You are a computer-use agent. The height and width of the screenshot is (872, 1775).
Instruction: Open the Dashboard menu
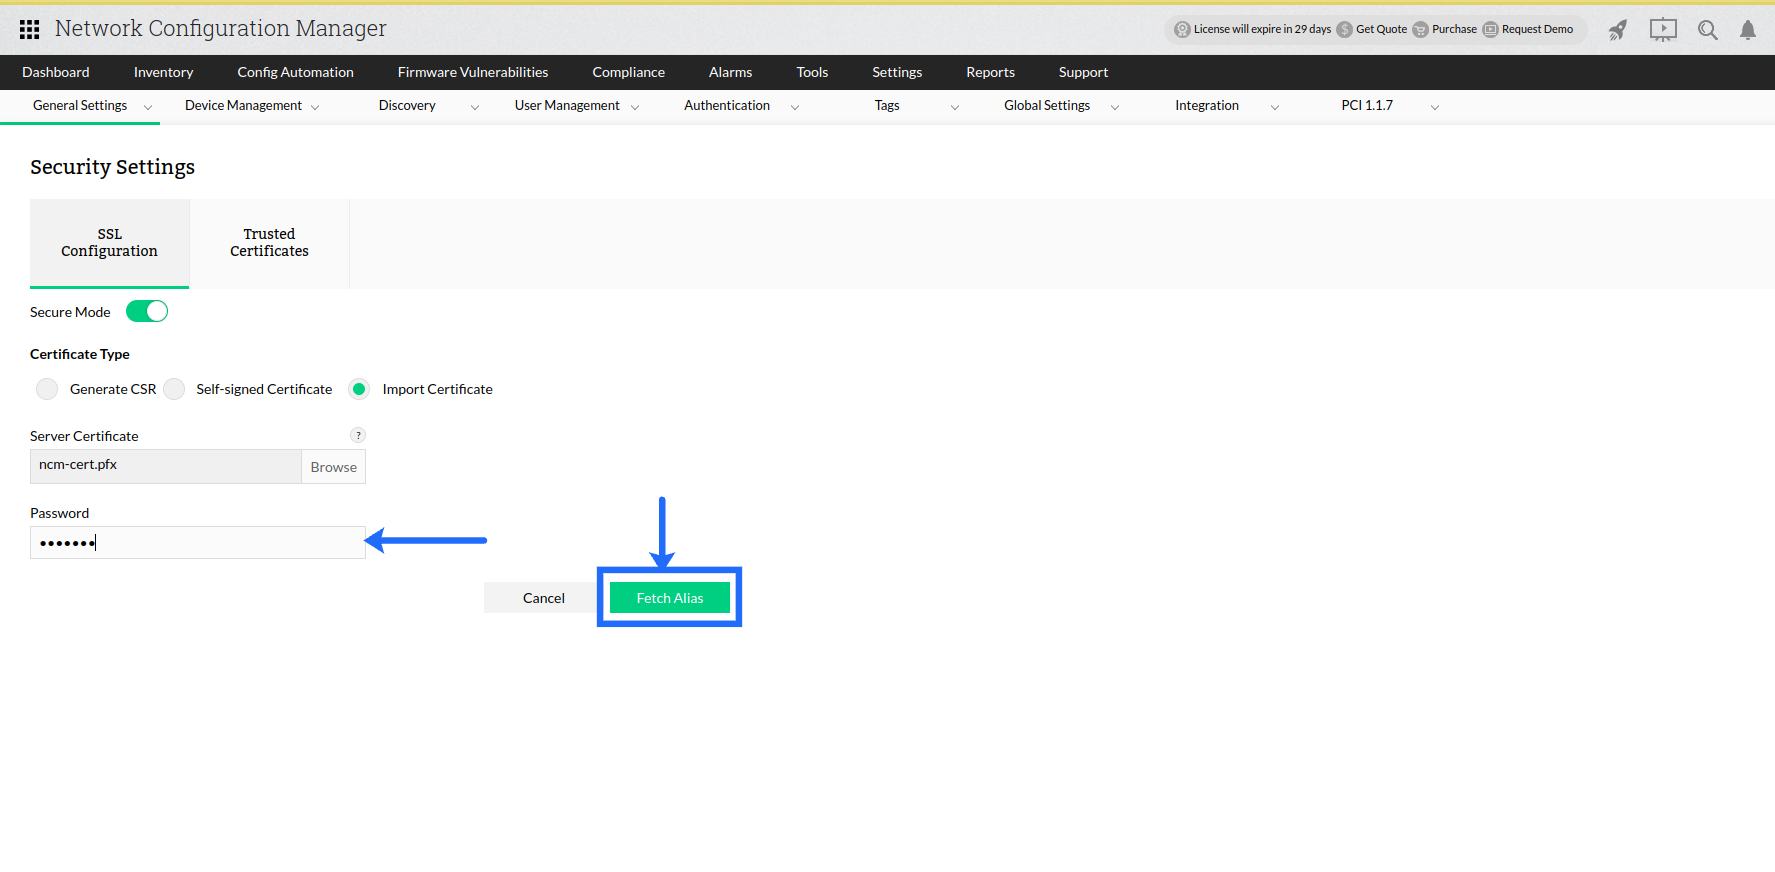56,72
